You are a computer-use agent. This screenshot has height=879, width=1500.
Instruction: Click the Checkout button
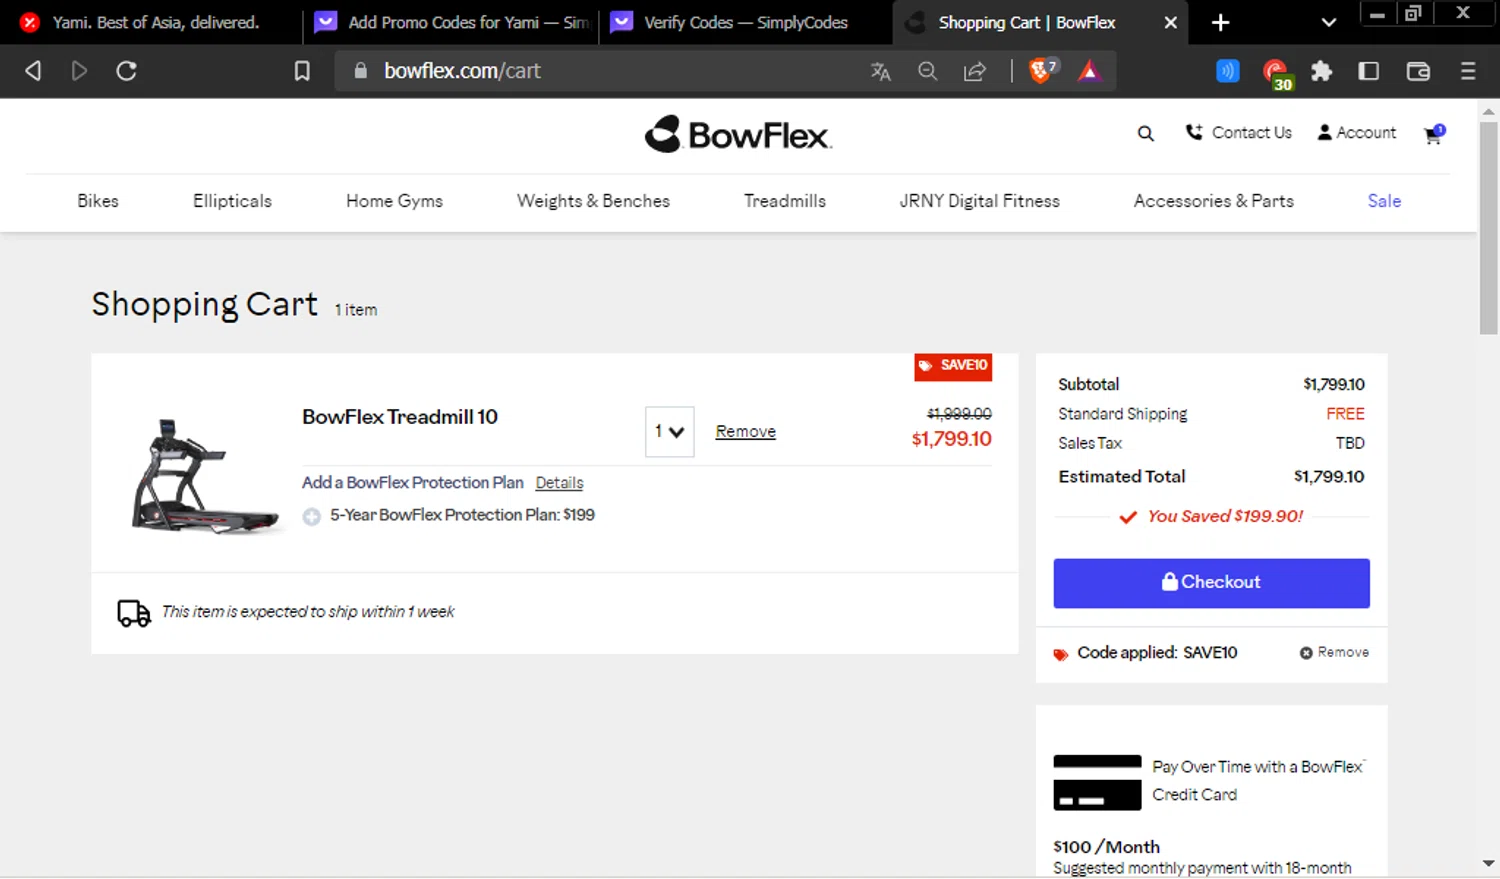[x=1211, y=583]
